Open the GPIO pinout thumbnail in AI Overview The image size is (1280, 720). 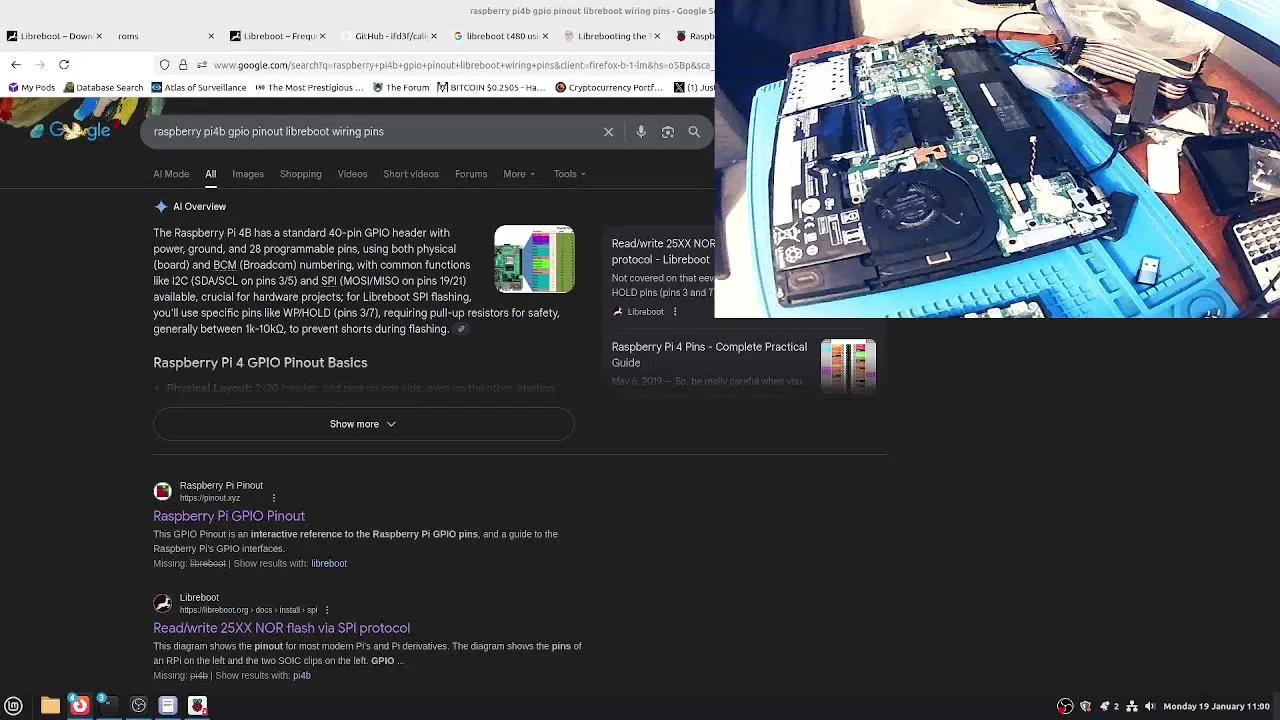(x=534, y=259)
